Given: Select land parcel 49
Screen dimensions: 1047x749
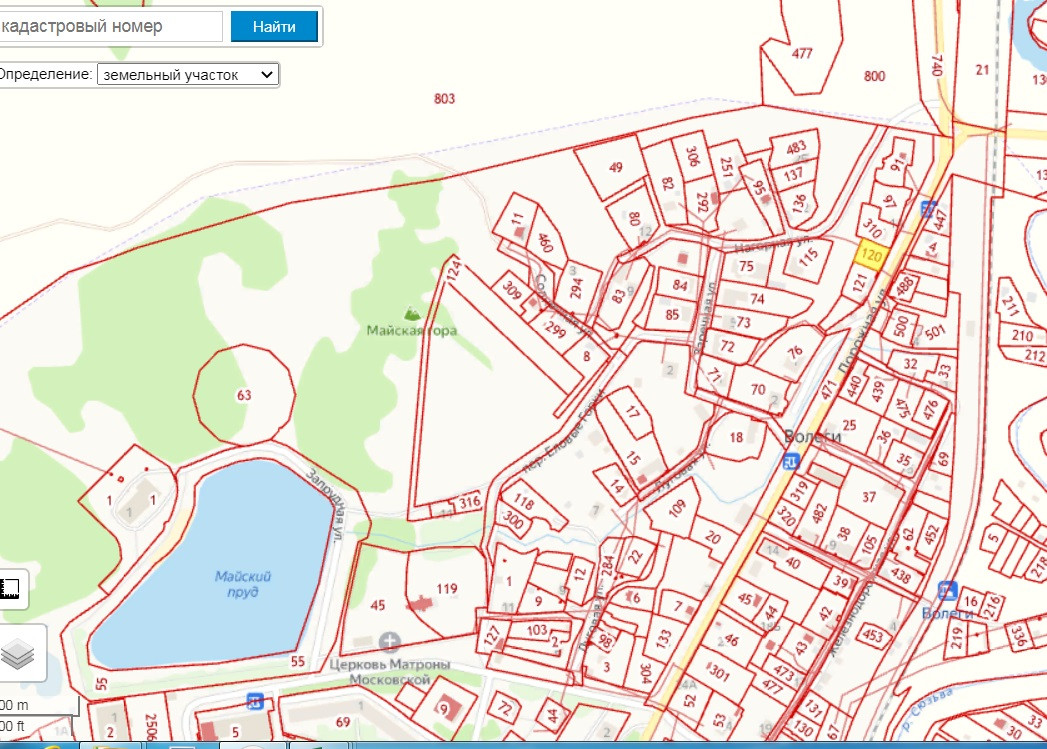Looking at the screenshot, I should click(613, 168).
